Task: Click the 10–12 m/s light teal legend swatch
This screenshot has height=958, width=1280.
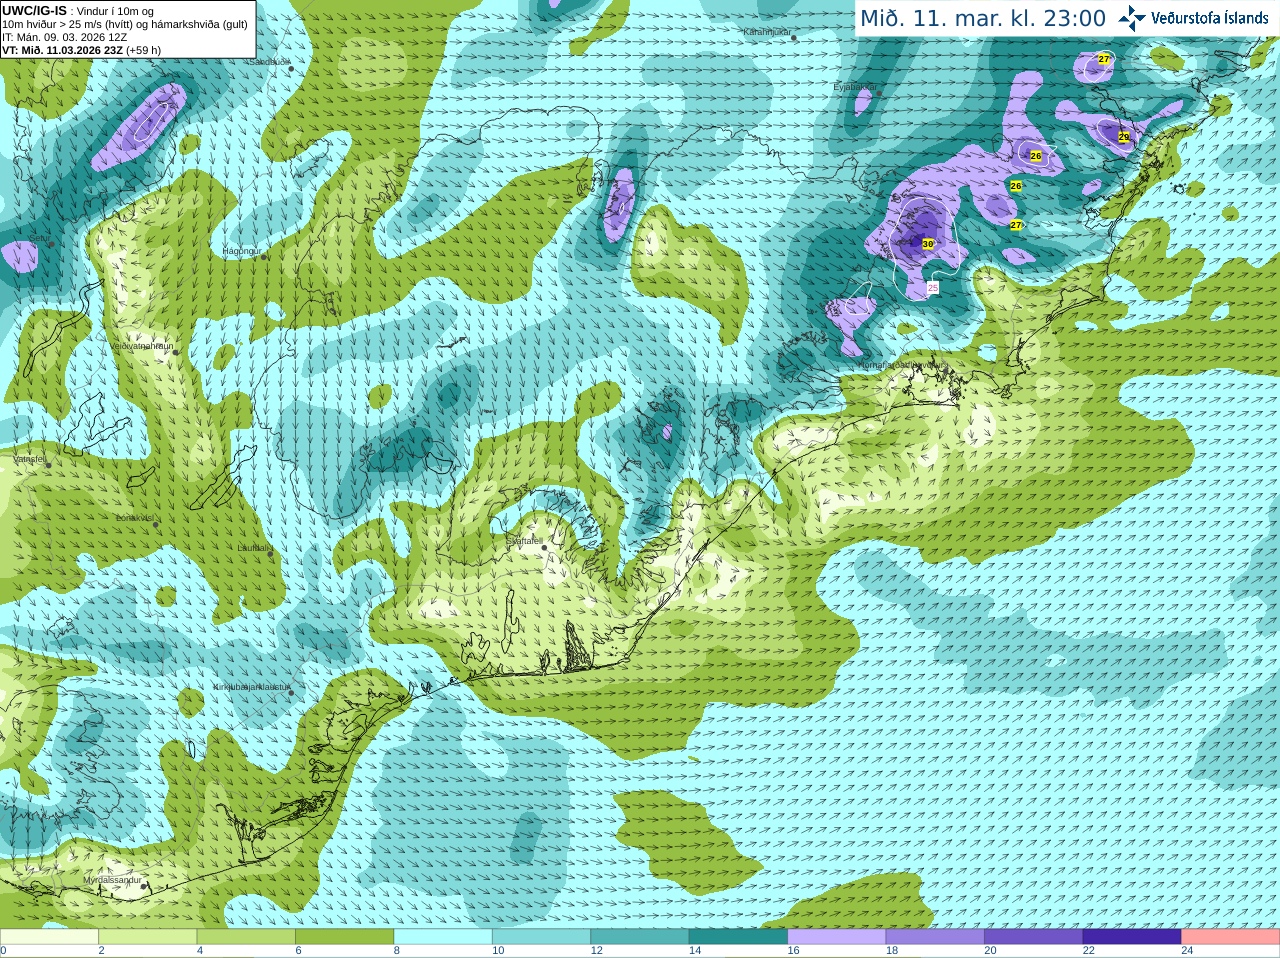Action: 542,937
